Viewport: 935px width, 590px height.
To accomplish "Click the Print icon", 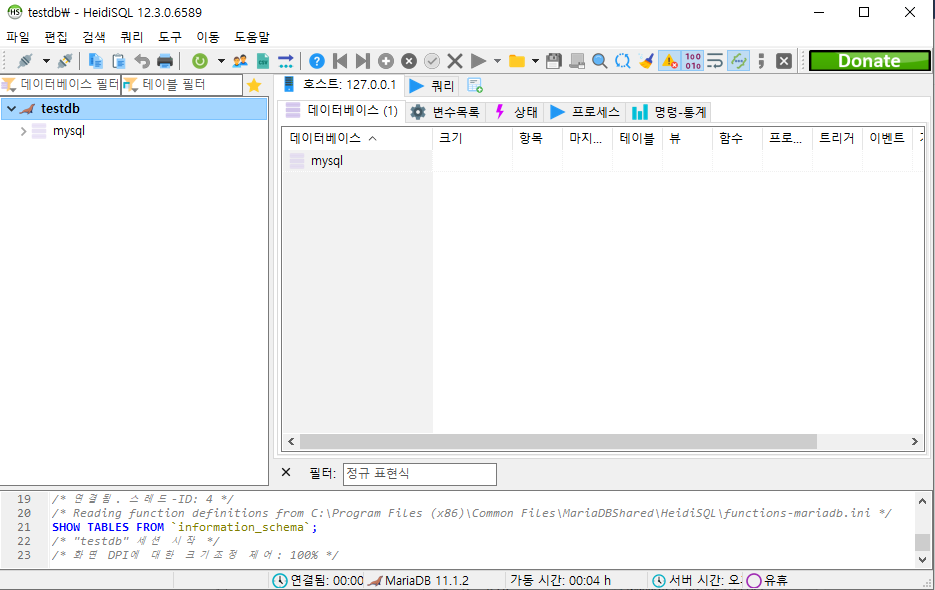I will coord(165,61).
